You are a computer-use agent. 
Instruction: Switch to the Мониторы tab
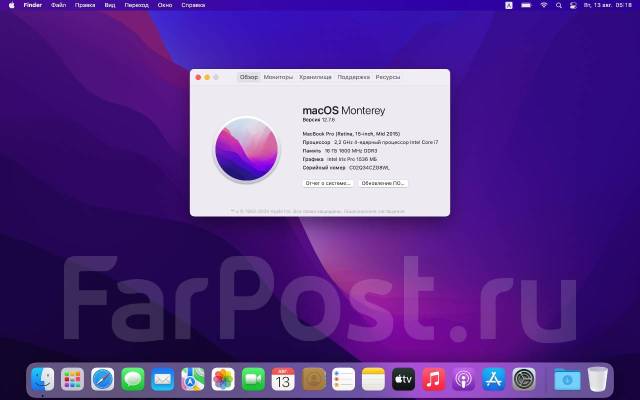[x=278, y=77]
